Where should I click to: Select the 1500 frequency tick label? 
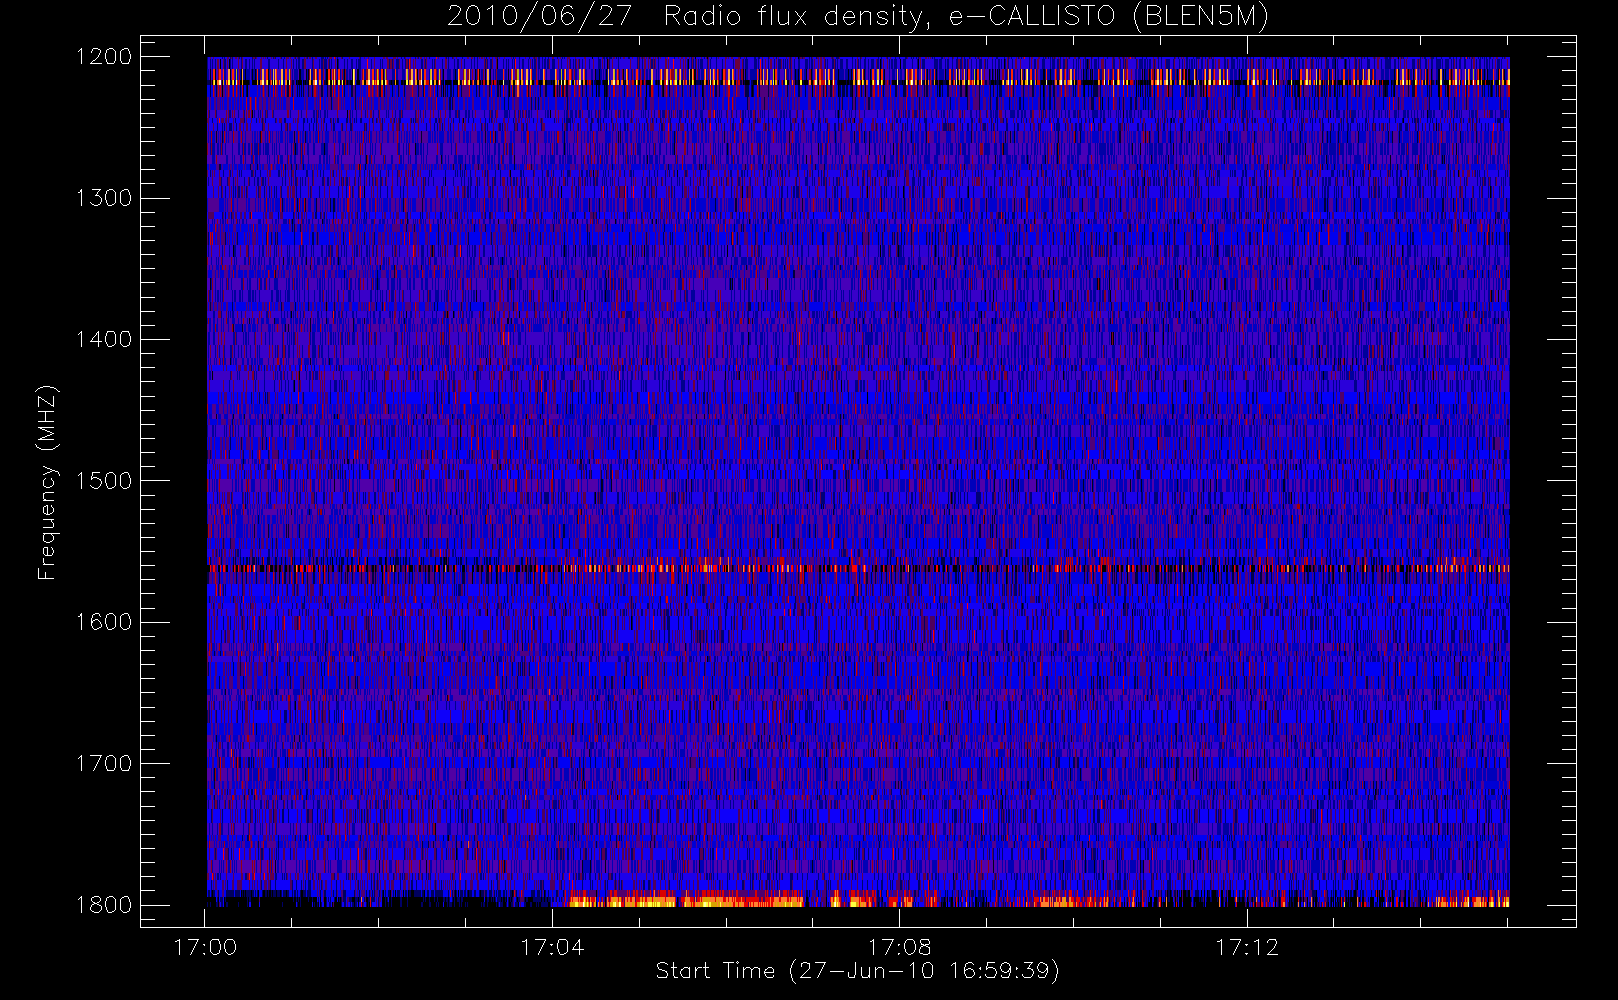[104, 481]
